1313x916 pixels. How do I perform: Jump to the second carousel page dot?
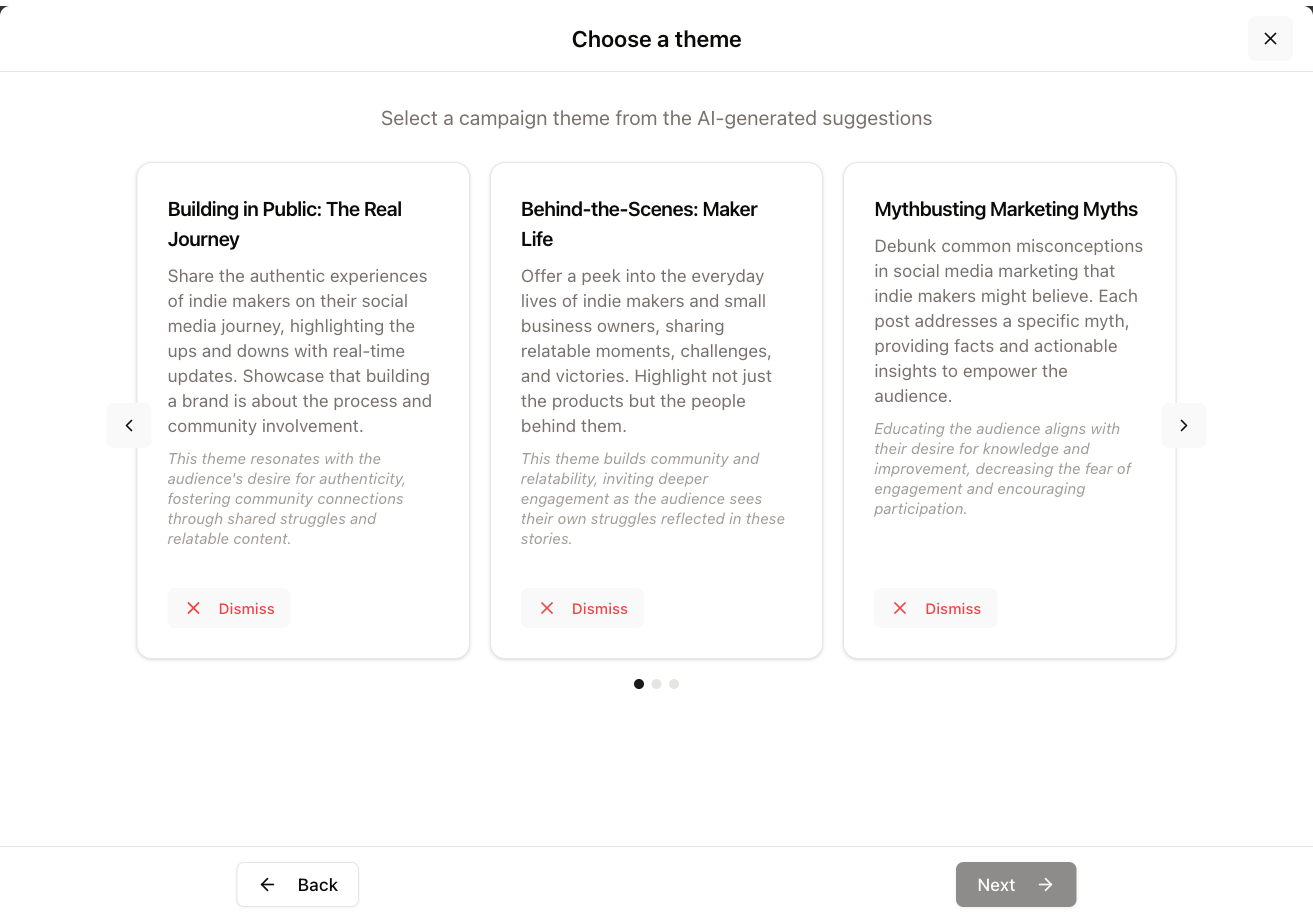point(656,684)
